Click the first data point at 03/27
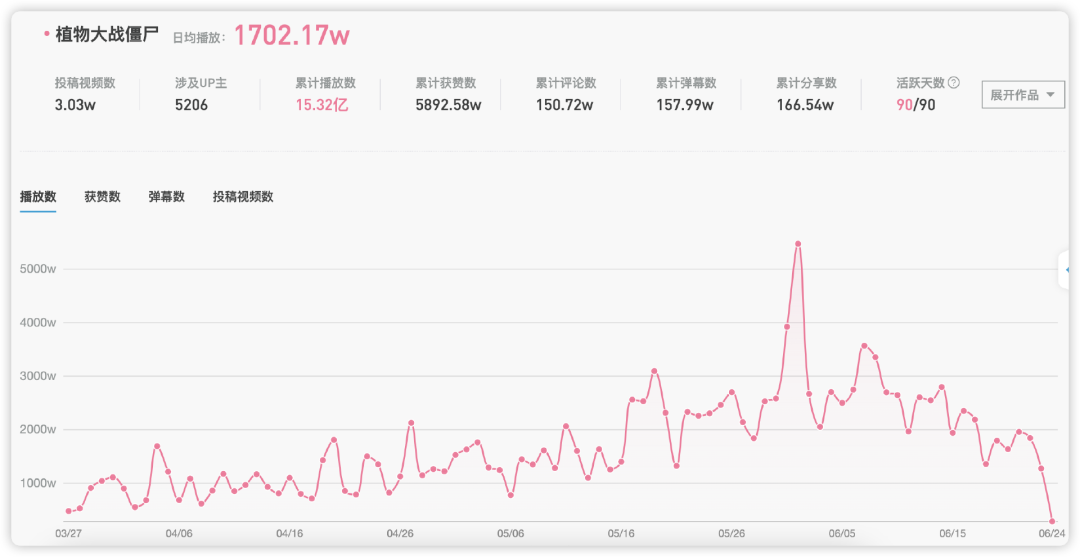Viewport: 1080px width, 557px height. click(68, 512)
